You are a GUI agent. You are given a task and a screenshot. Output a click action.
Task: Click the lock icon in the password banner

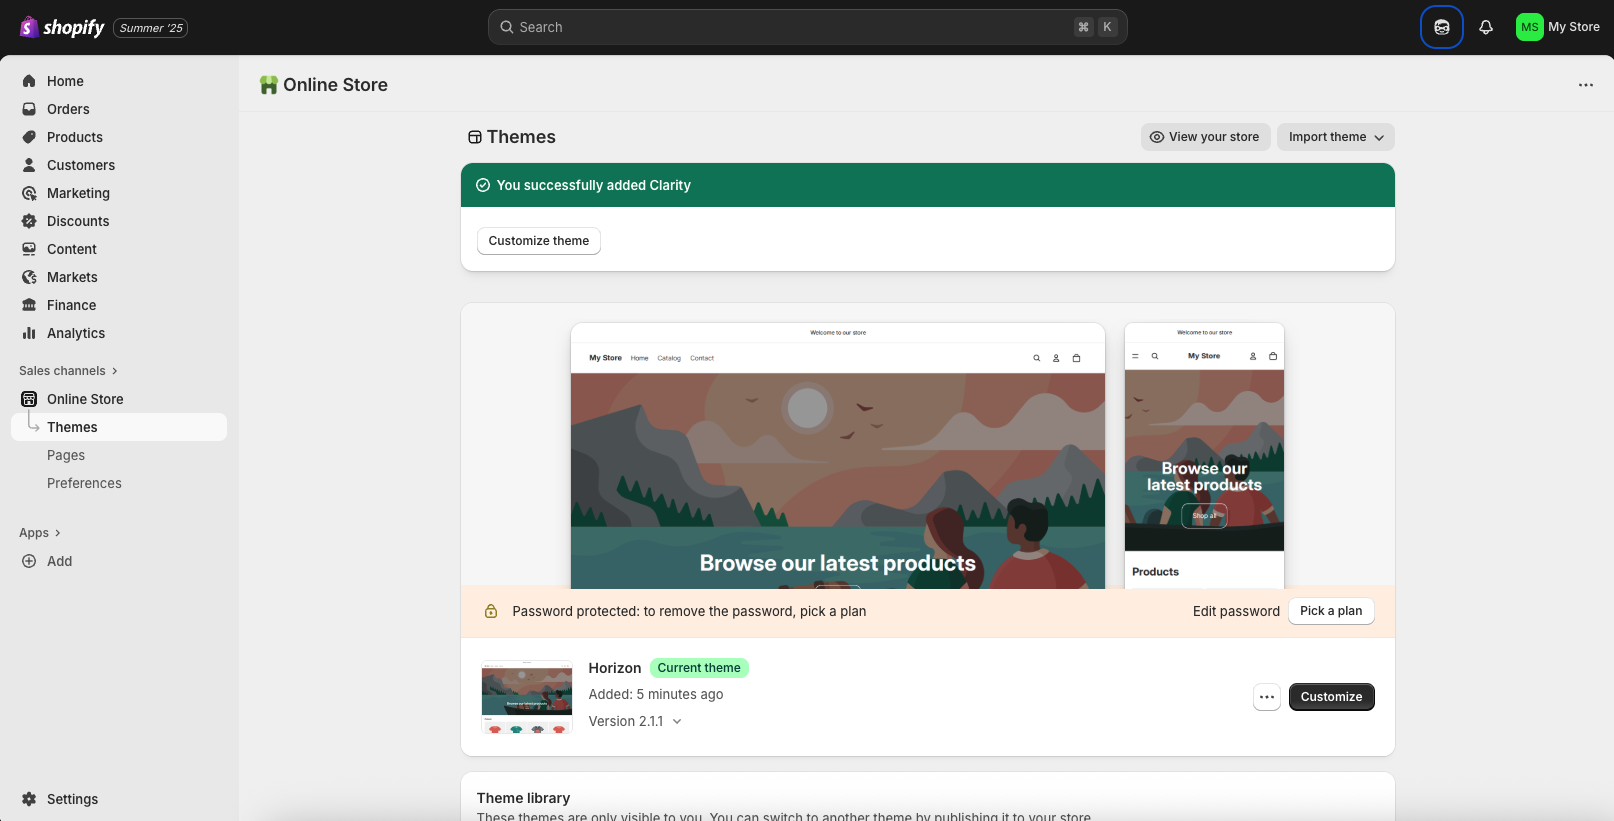491,611
